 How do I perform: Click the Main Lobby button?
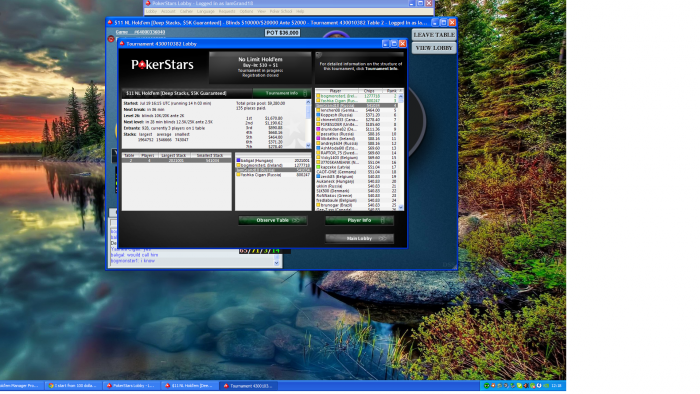359,239
